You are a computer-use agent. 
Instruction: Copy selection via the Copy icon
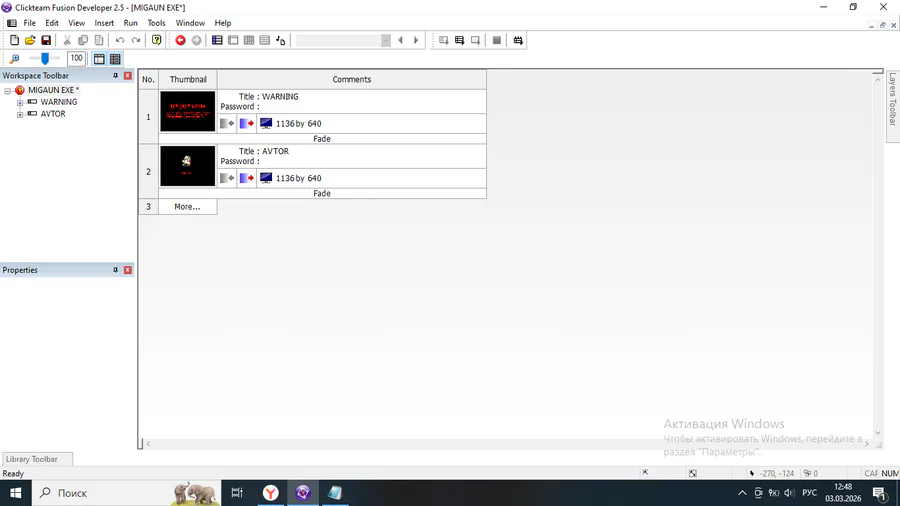tap(83, 40)
